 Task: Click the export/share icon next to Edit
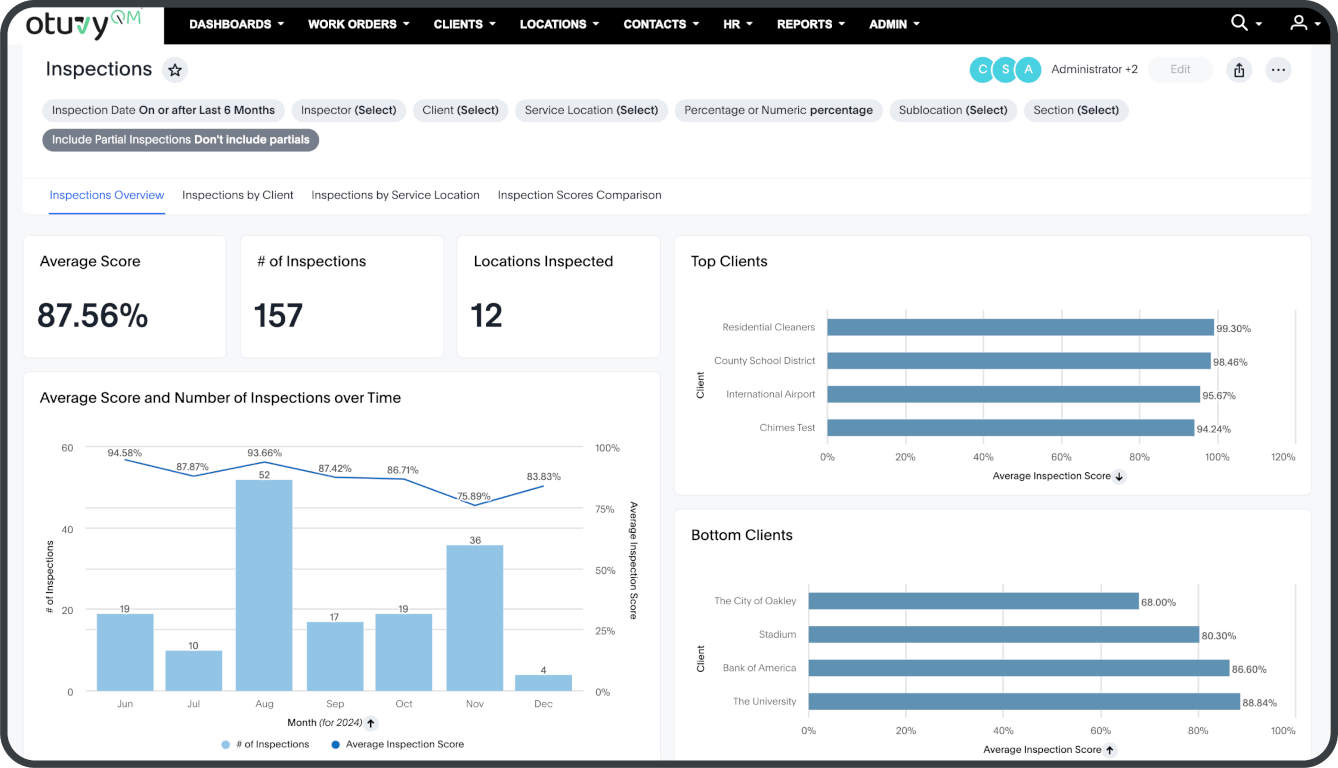[1239, 70]
